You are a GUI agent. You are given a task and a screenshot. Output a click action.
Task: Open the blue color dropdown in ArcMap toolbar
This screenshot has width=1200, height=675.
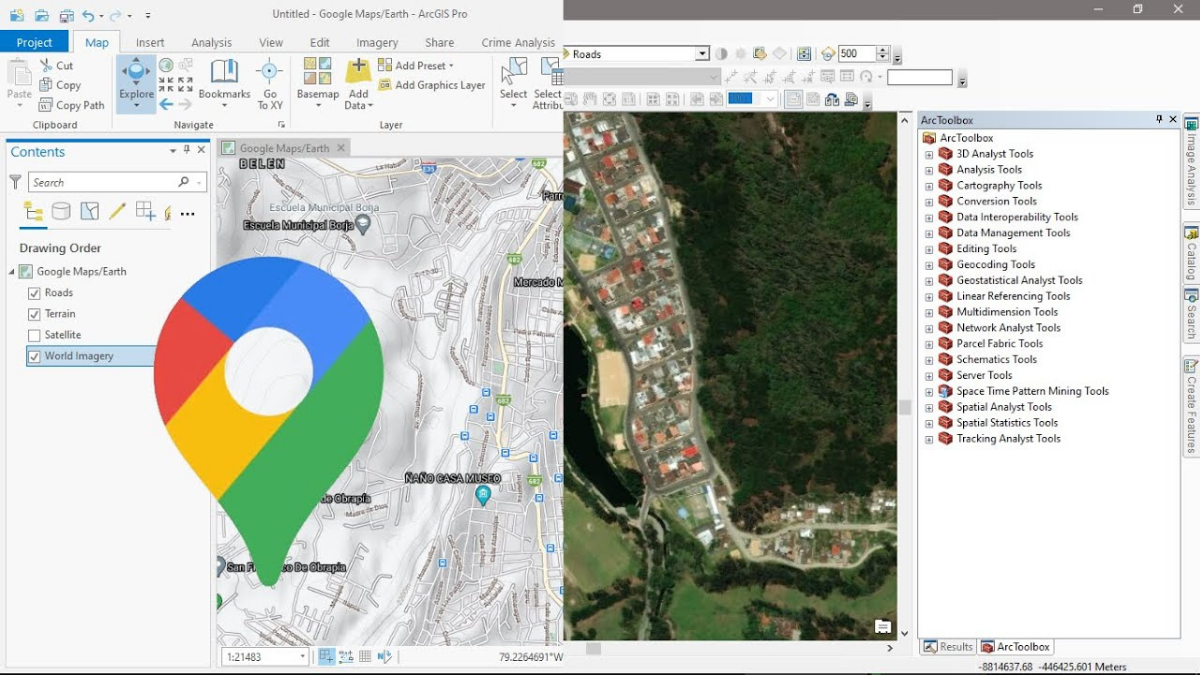pyautogui.click(x=770, y=99)
